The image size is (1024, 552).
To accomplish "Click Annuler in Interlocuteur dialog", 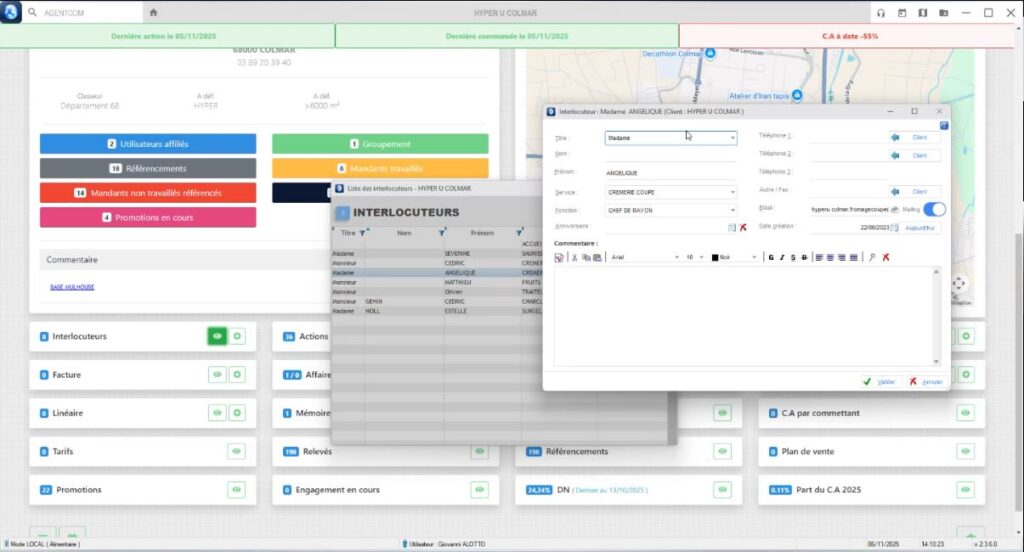I will (926, 382).
